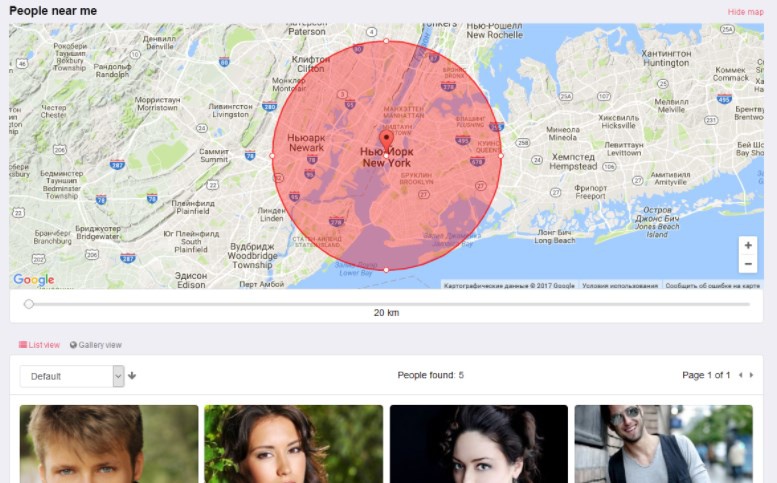Go to next page arrow
Image resolution: width=777 pixels, height=483 pixels.
coord(752,375)
